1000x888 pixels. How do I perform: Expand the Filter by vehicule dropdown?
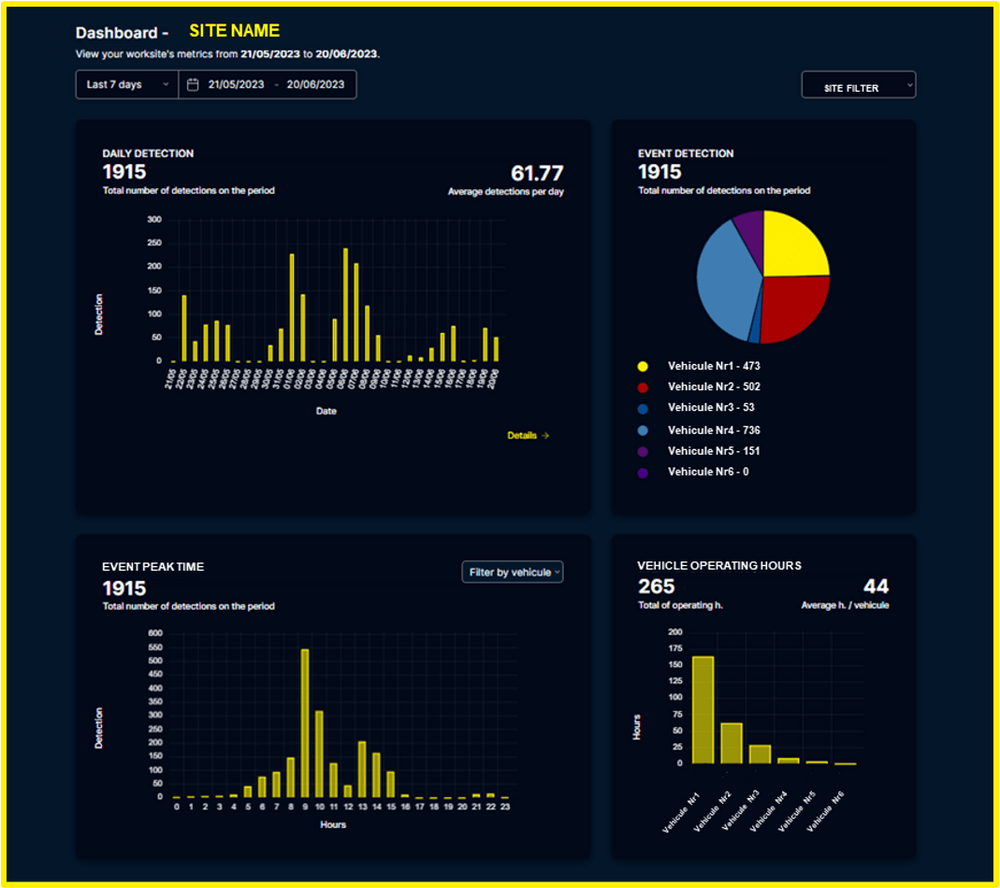point(512,571)
